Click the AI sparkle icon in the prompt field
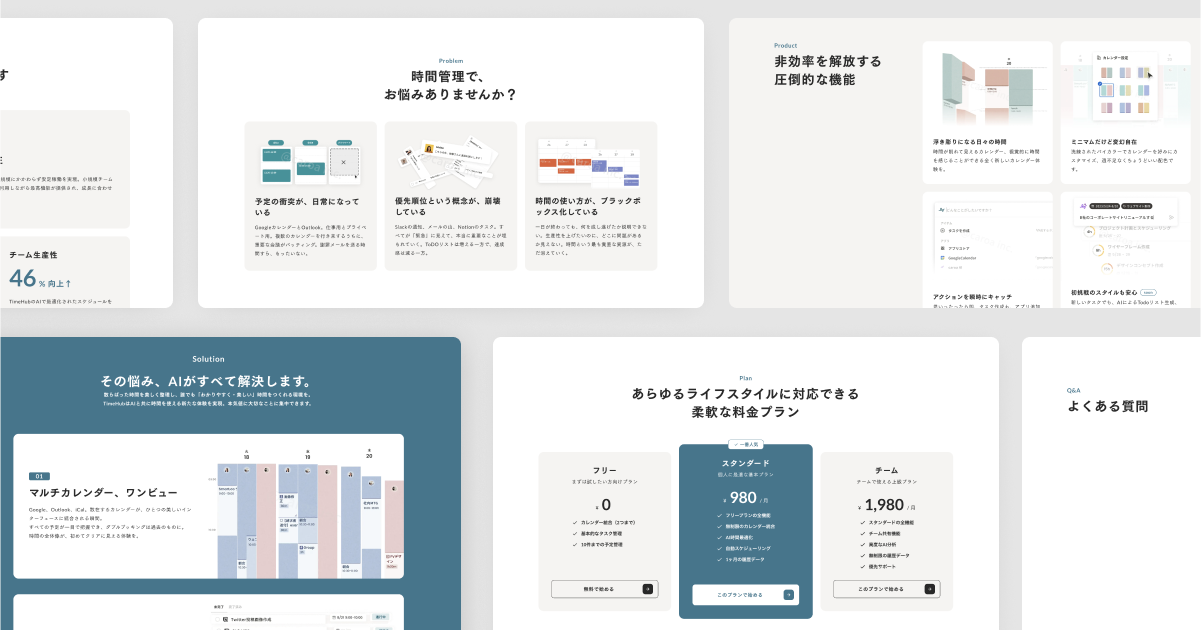 click(942, 210)
